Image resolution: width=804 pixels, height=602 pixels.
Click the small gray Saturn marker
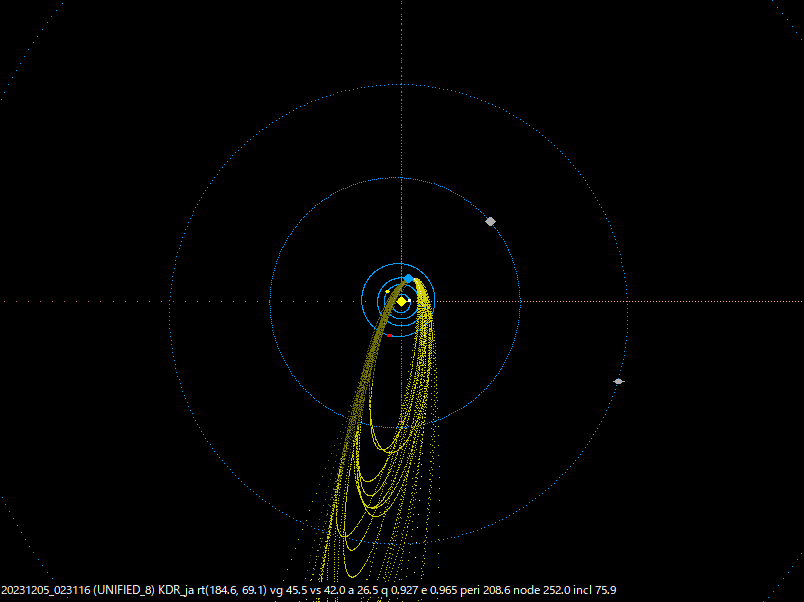tap(618, 381)
